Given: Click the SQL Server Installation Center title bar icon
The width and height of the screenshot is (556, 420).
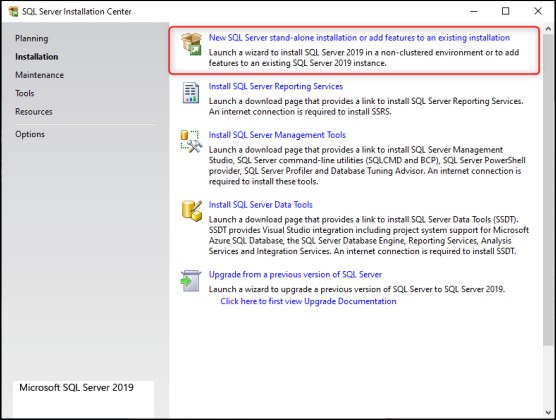Looking at the screenshot, I should tap(13, 11).
